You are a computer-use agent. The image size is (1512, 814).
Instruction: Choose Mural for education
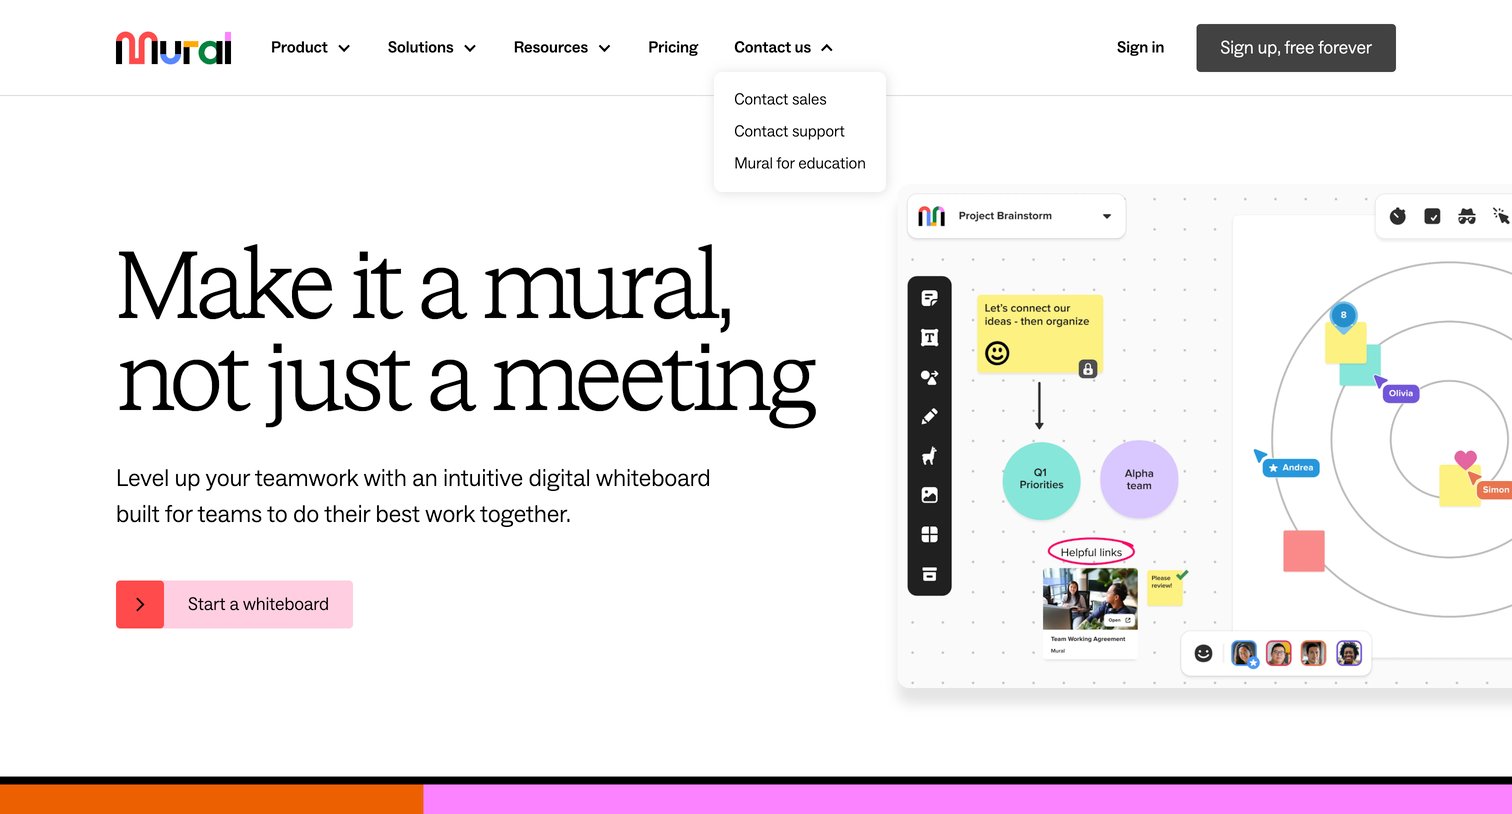[800, 163]
